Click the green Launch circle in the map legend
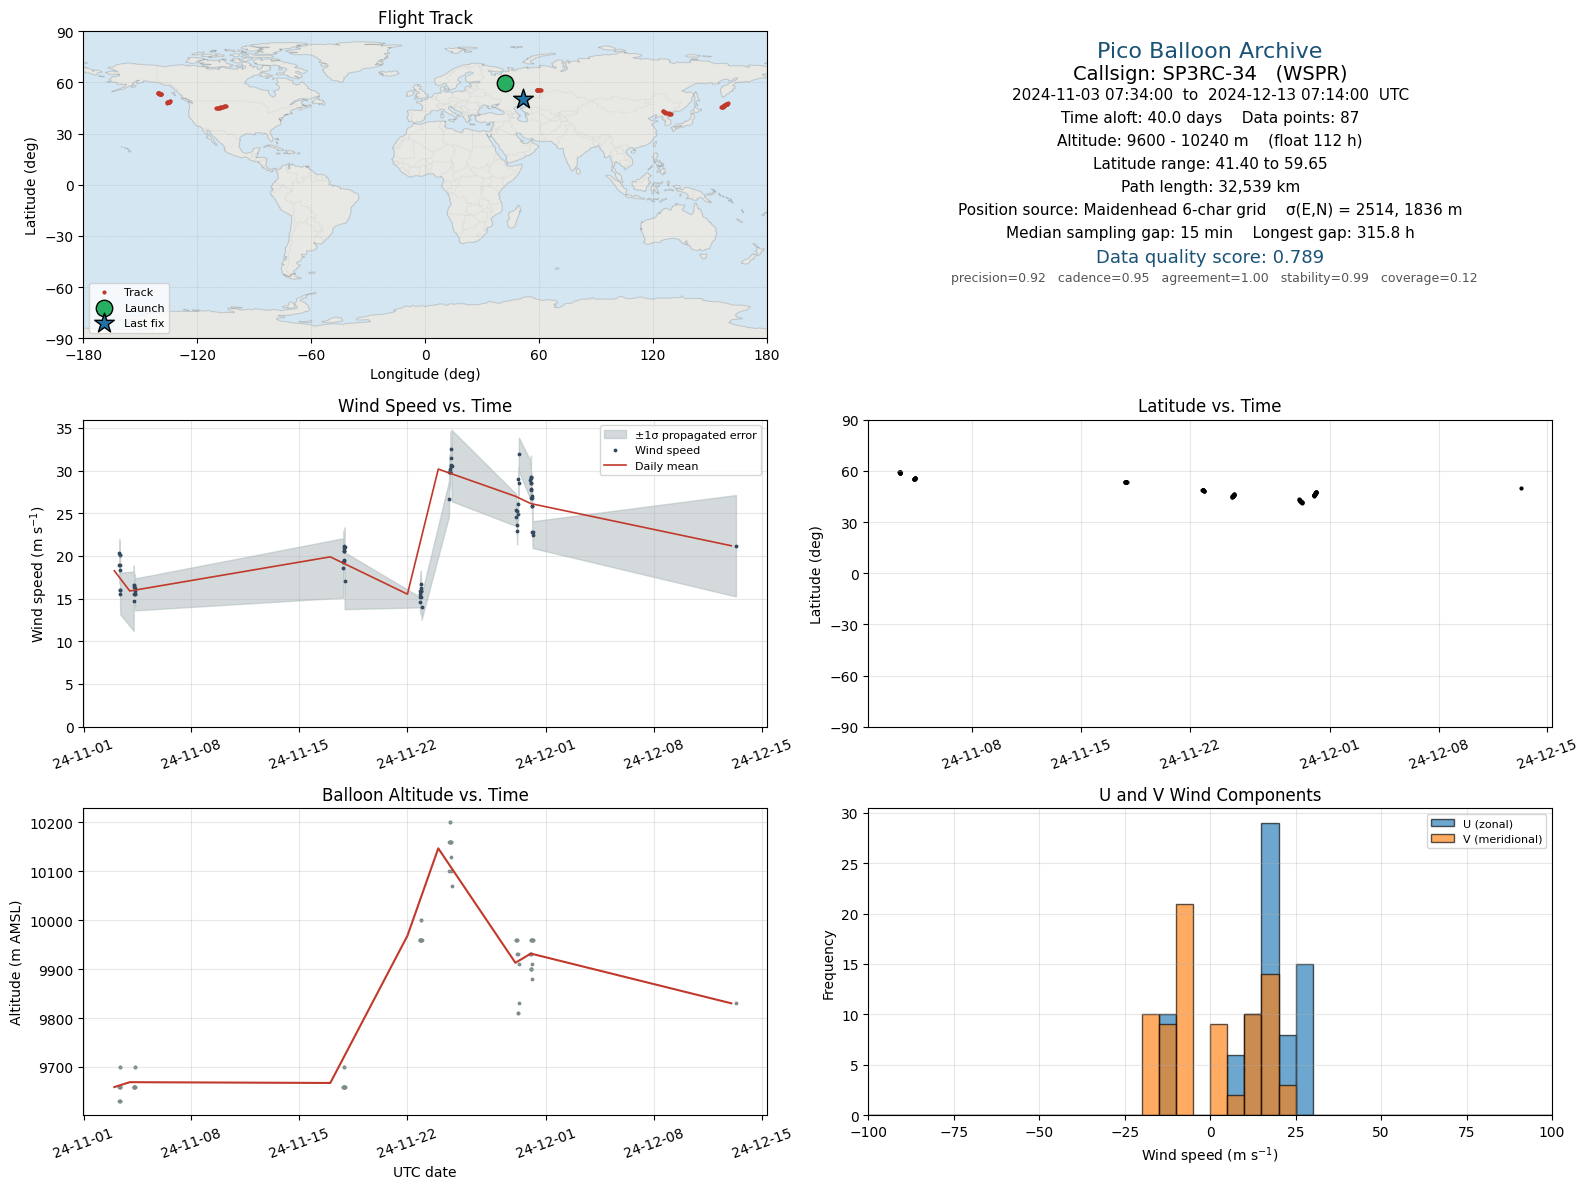Image resolution: width=1589 pixels, height=1189 pixels. (104, 308)
